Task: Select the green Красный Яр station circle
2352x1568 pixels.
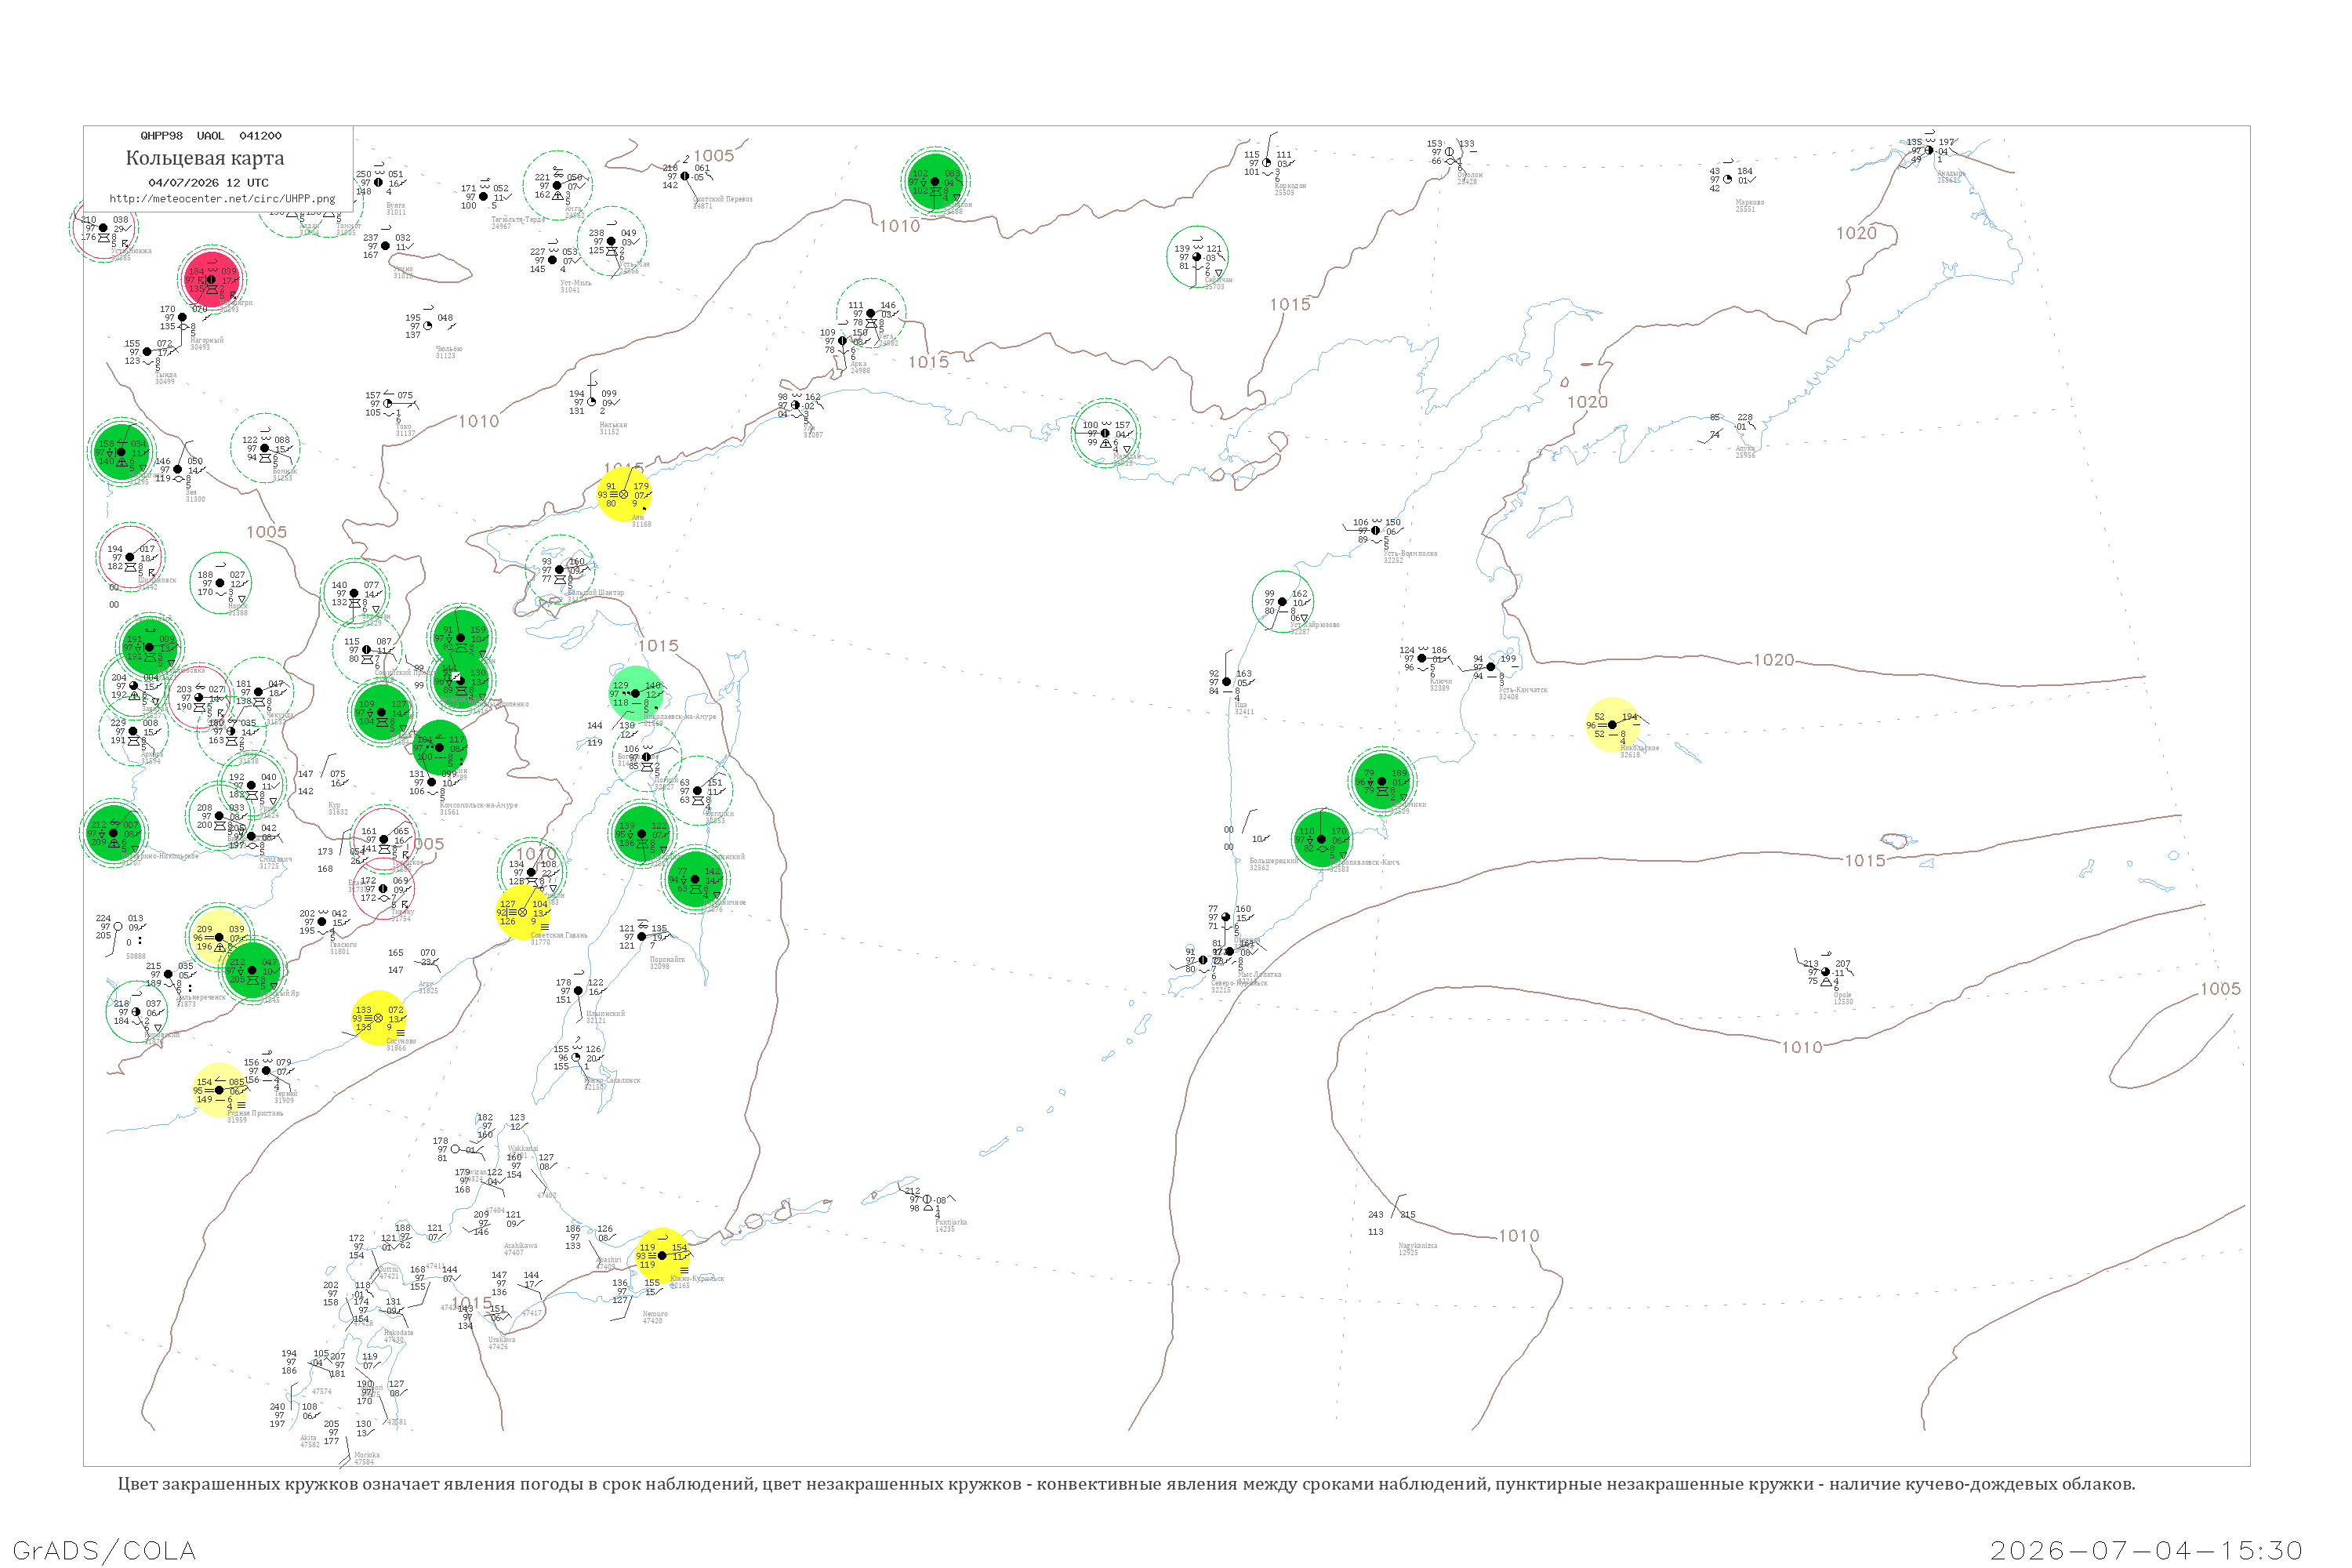Action: tap(252, 969)
